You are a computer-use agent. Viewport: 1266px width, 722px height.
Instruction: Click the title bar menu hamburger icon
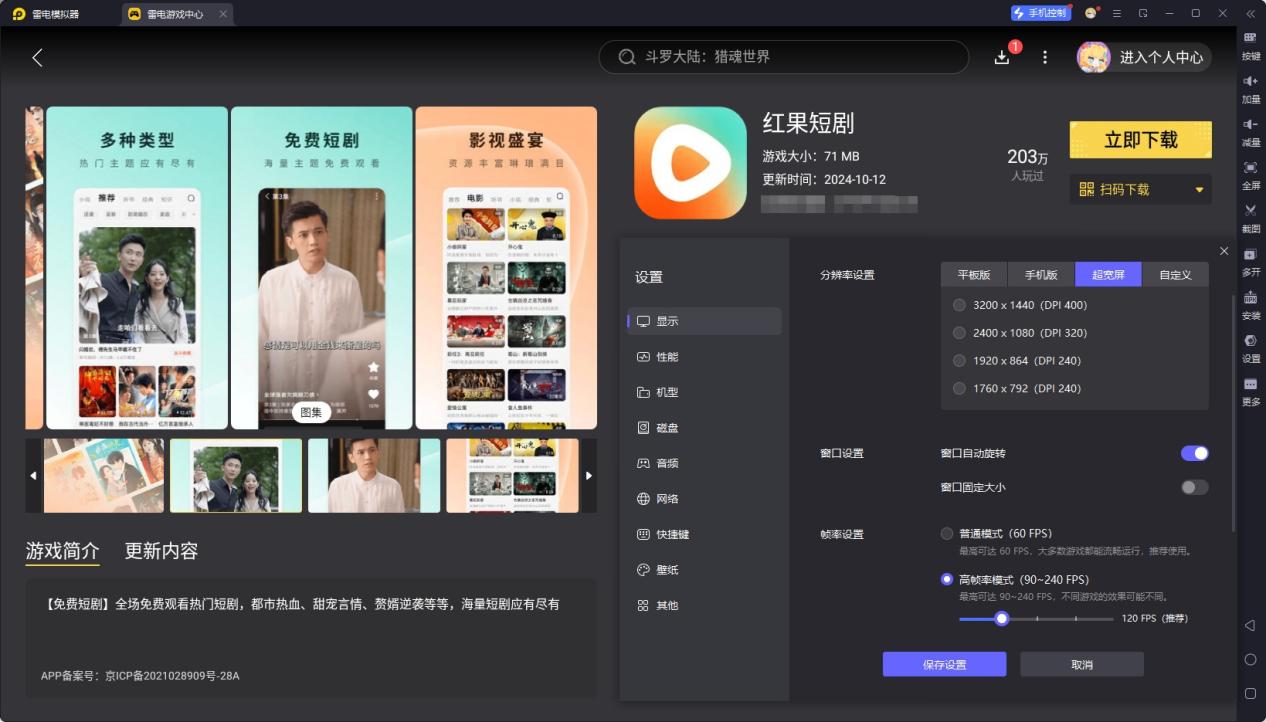(1117, 13)
